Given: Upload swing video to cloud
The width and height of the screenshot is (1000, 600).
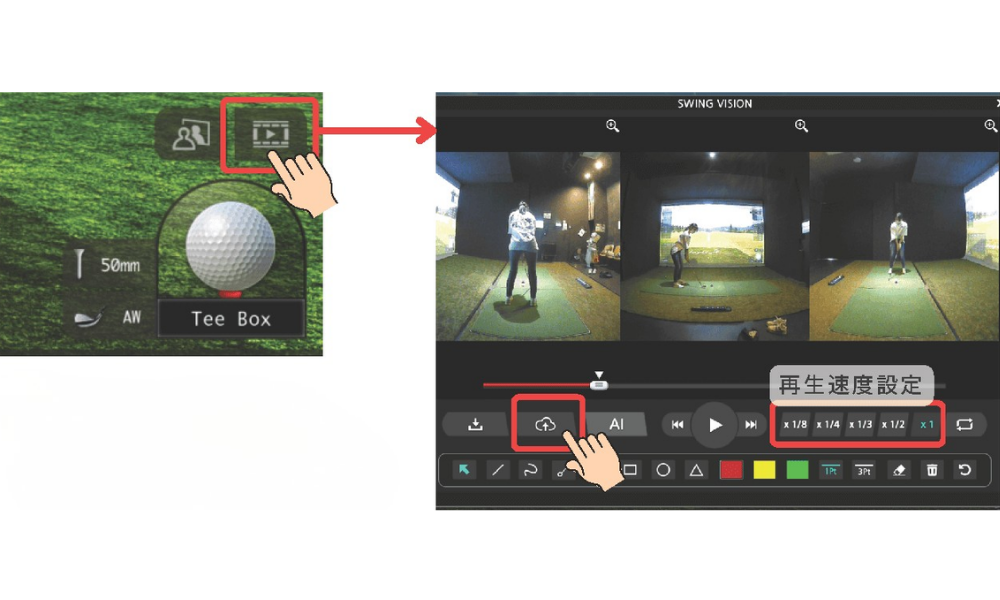Looking at the screenshot, I should 545,425.
